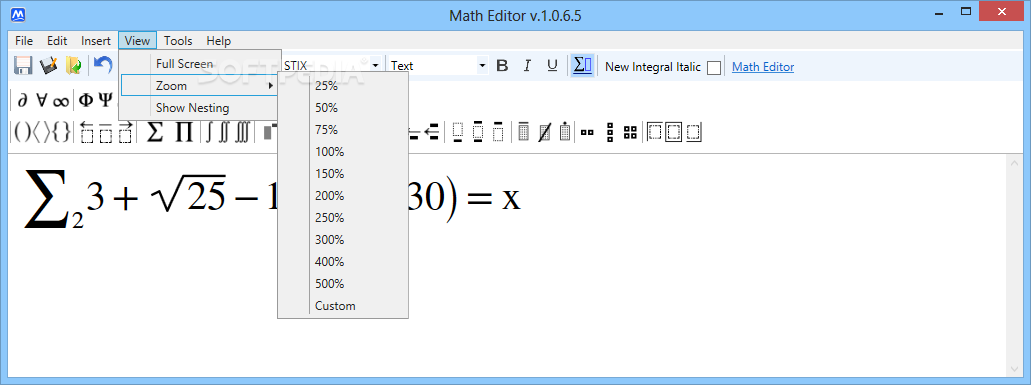This screenshot has height=385, width=1031.
Task: Insert box with bar below template
Action: click(x=458, y=132)
